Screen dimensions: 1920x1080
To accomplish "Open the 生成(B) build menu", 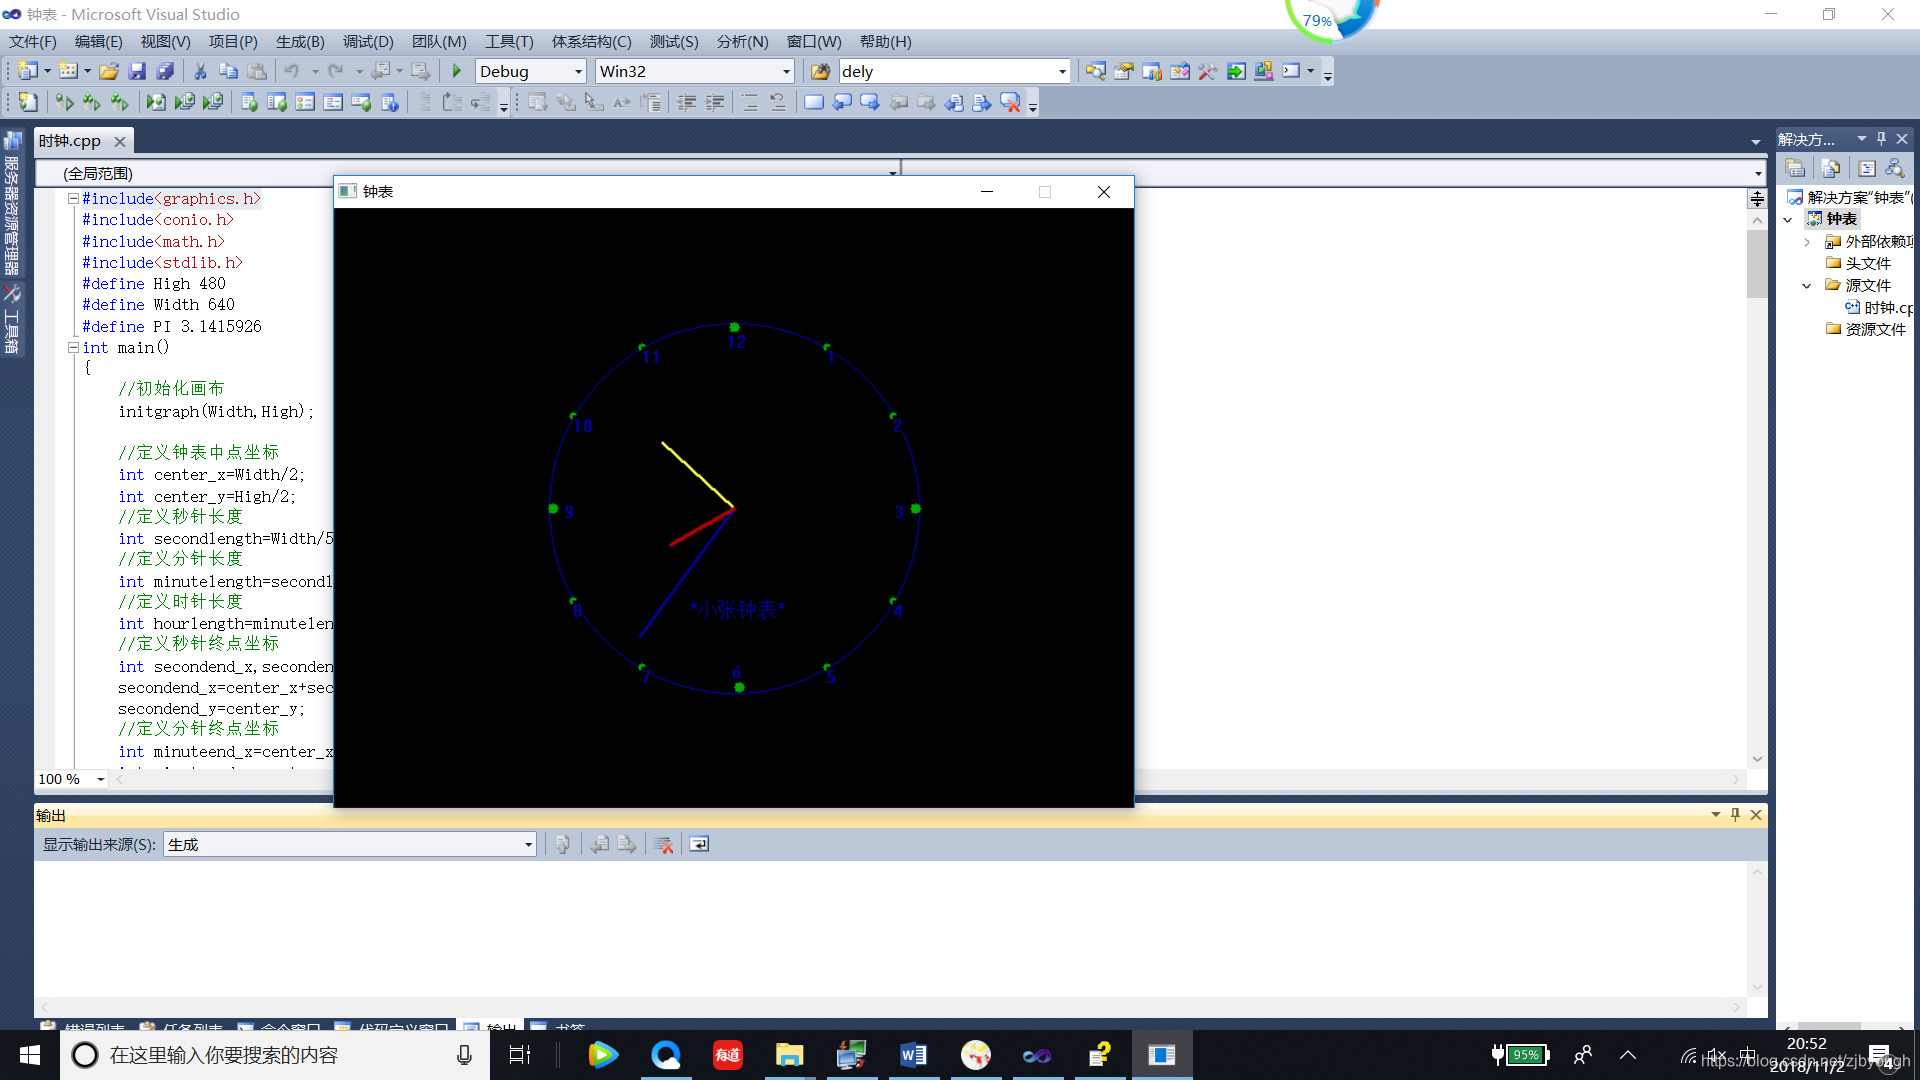I will tap(300, 42).
